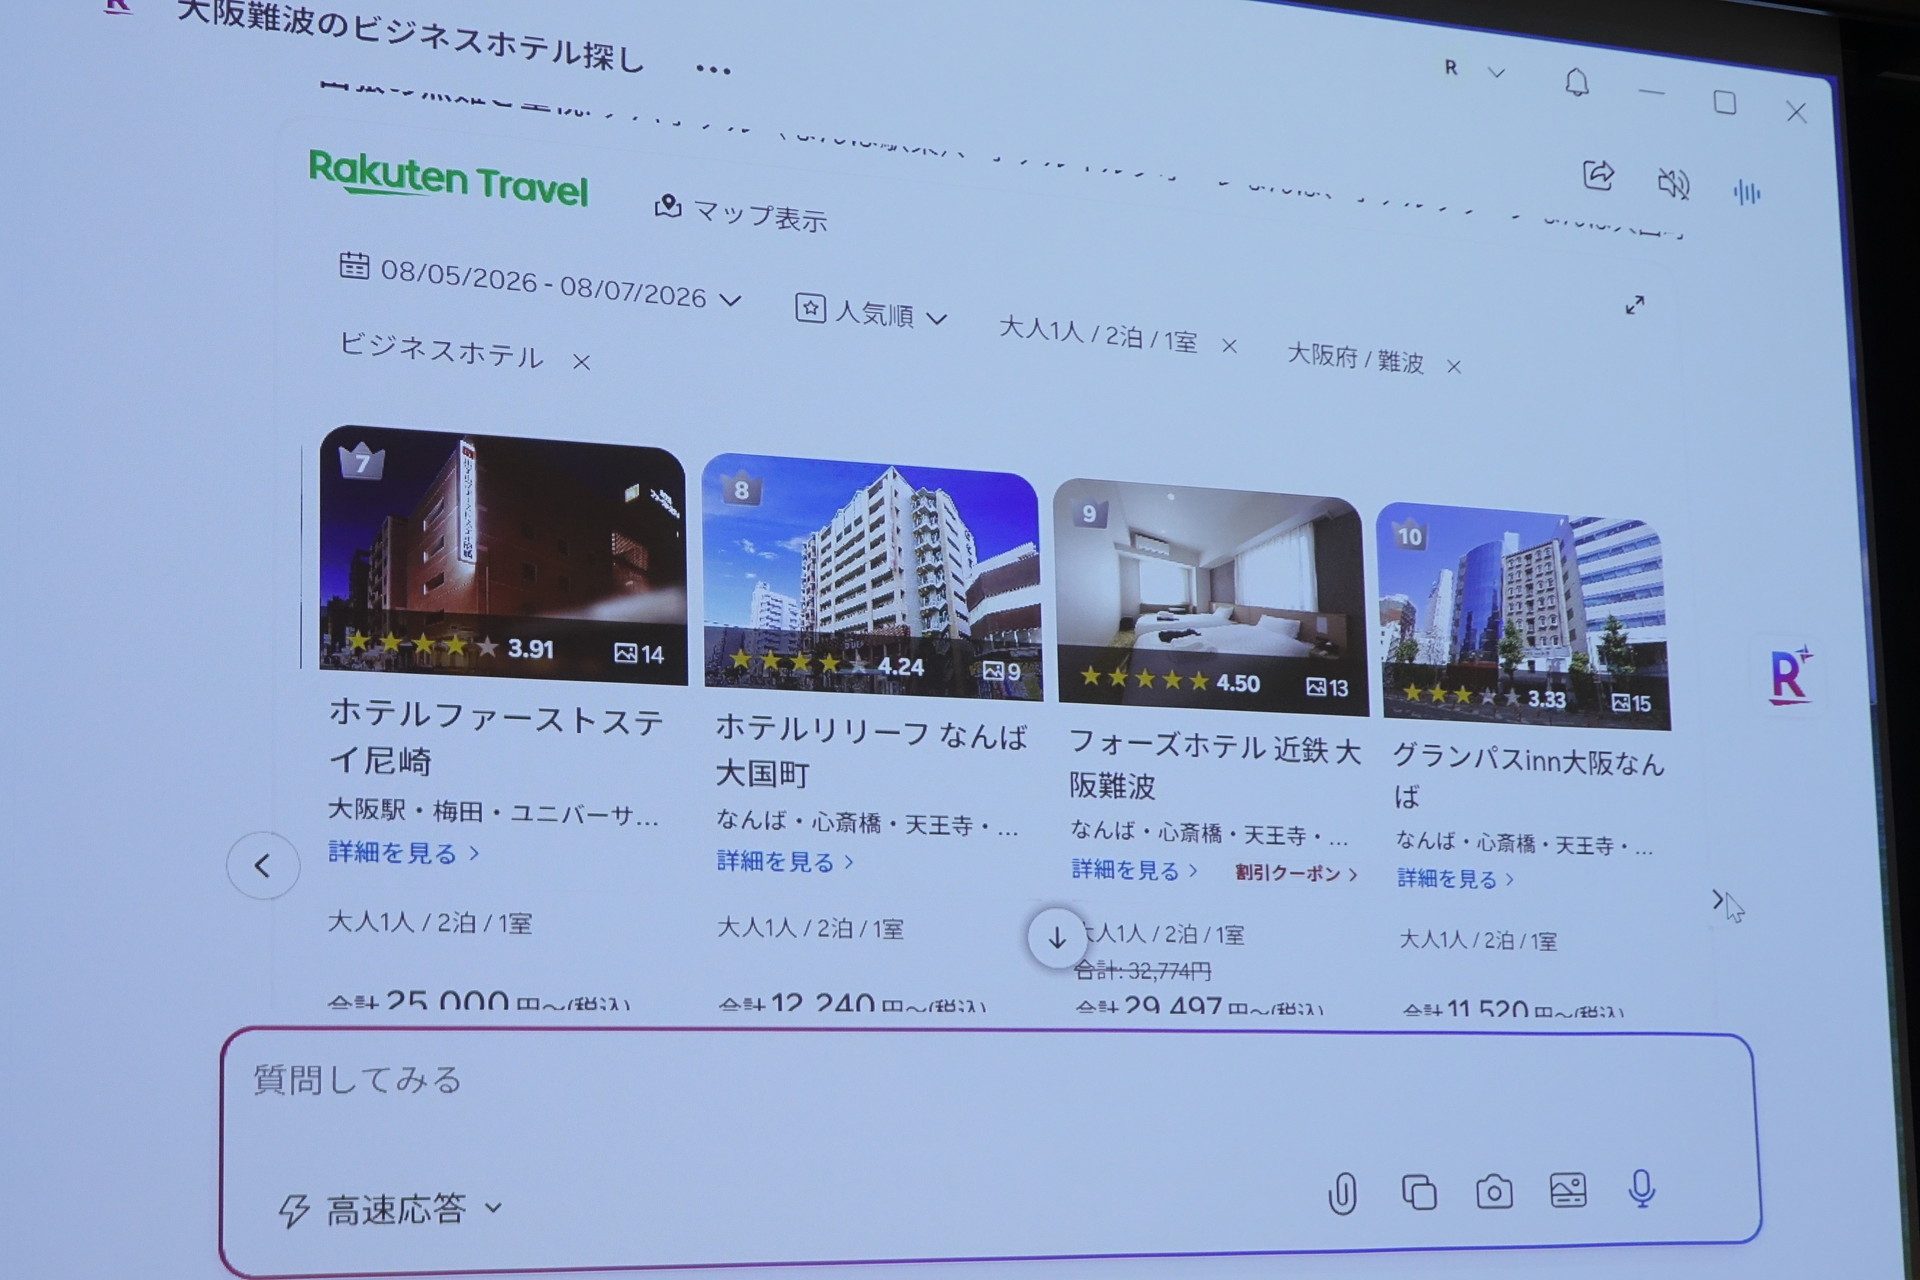Click the share icon at top right
Screen dimensions: 1920x1280
pos(1599,175)
